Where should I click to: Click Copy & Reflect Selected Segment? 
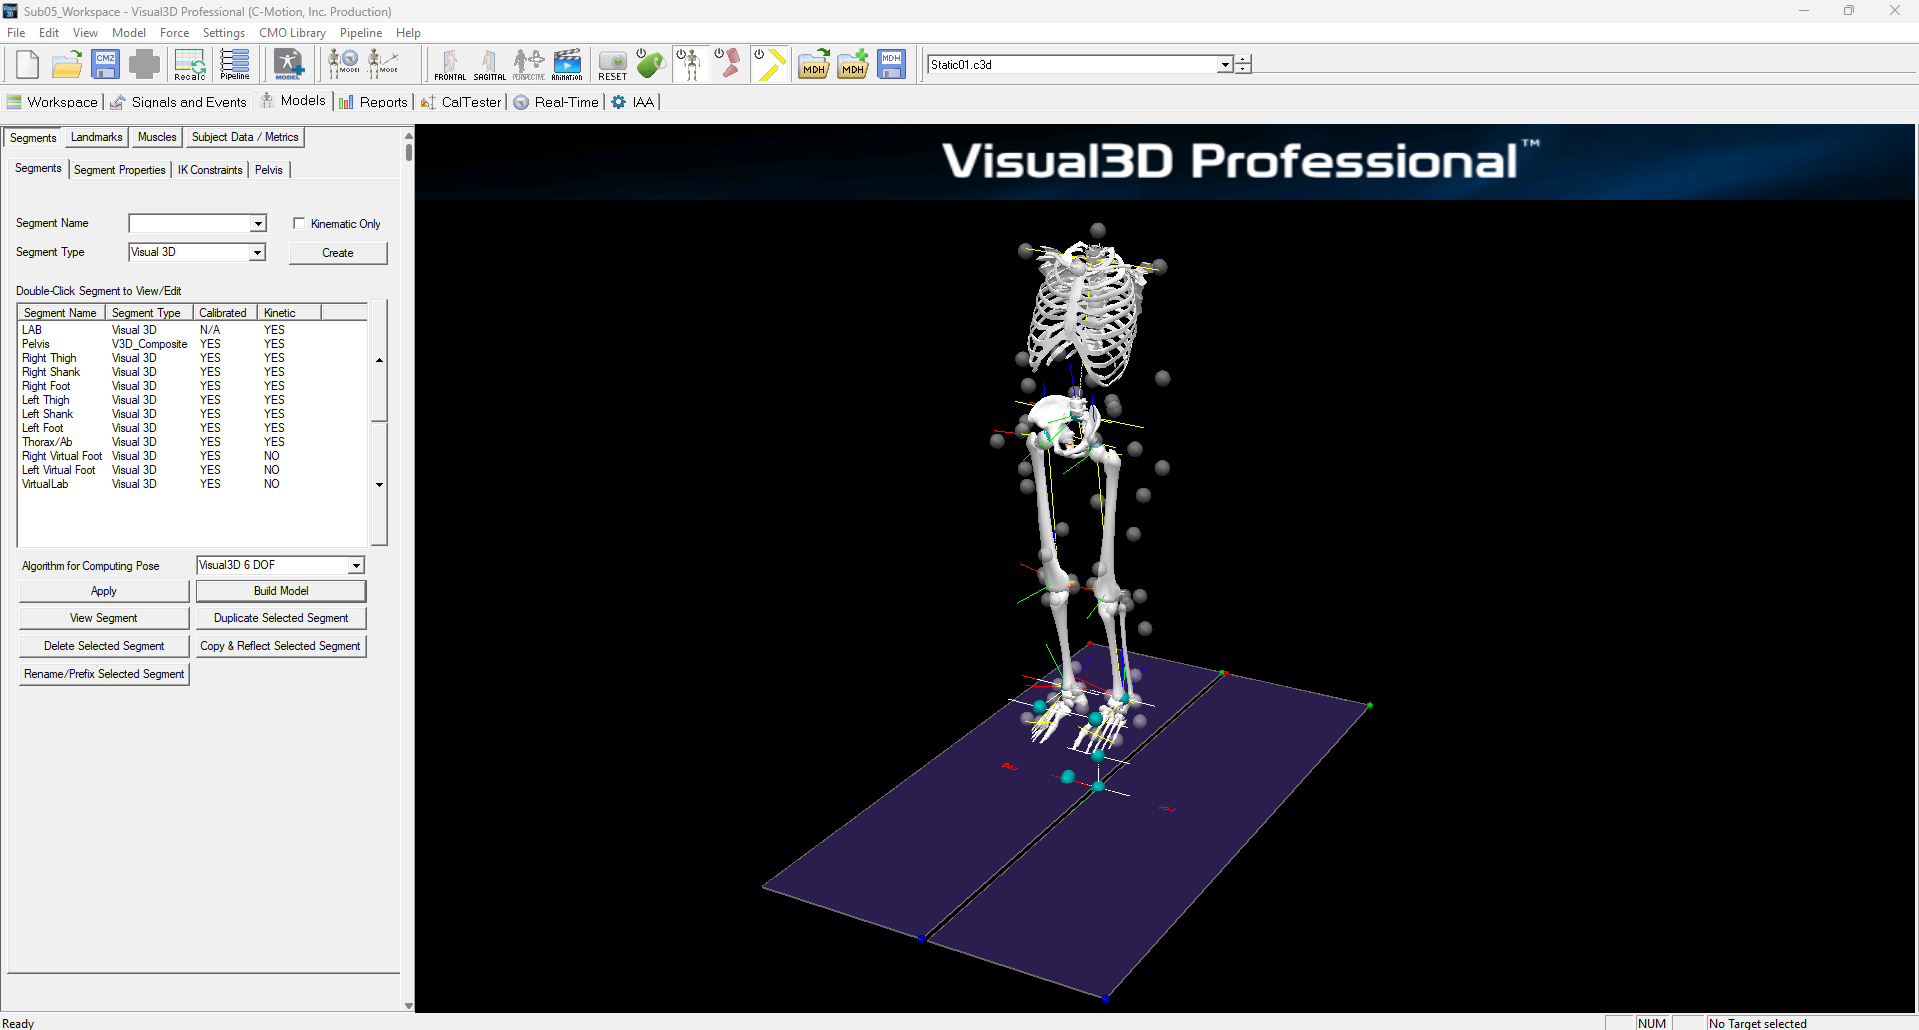281,646
